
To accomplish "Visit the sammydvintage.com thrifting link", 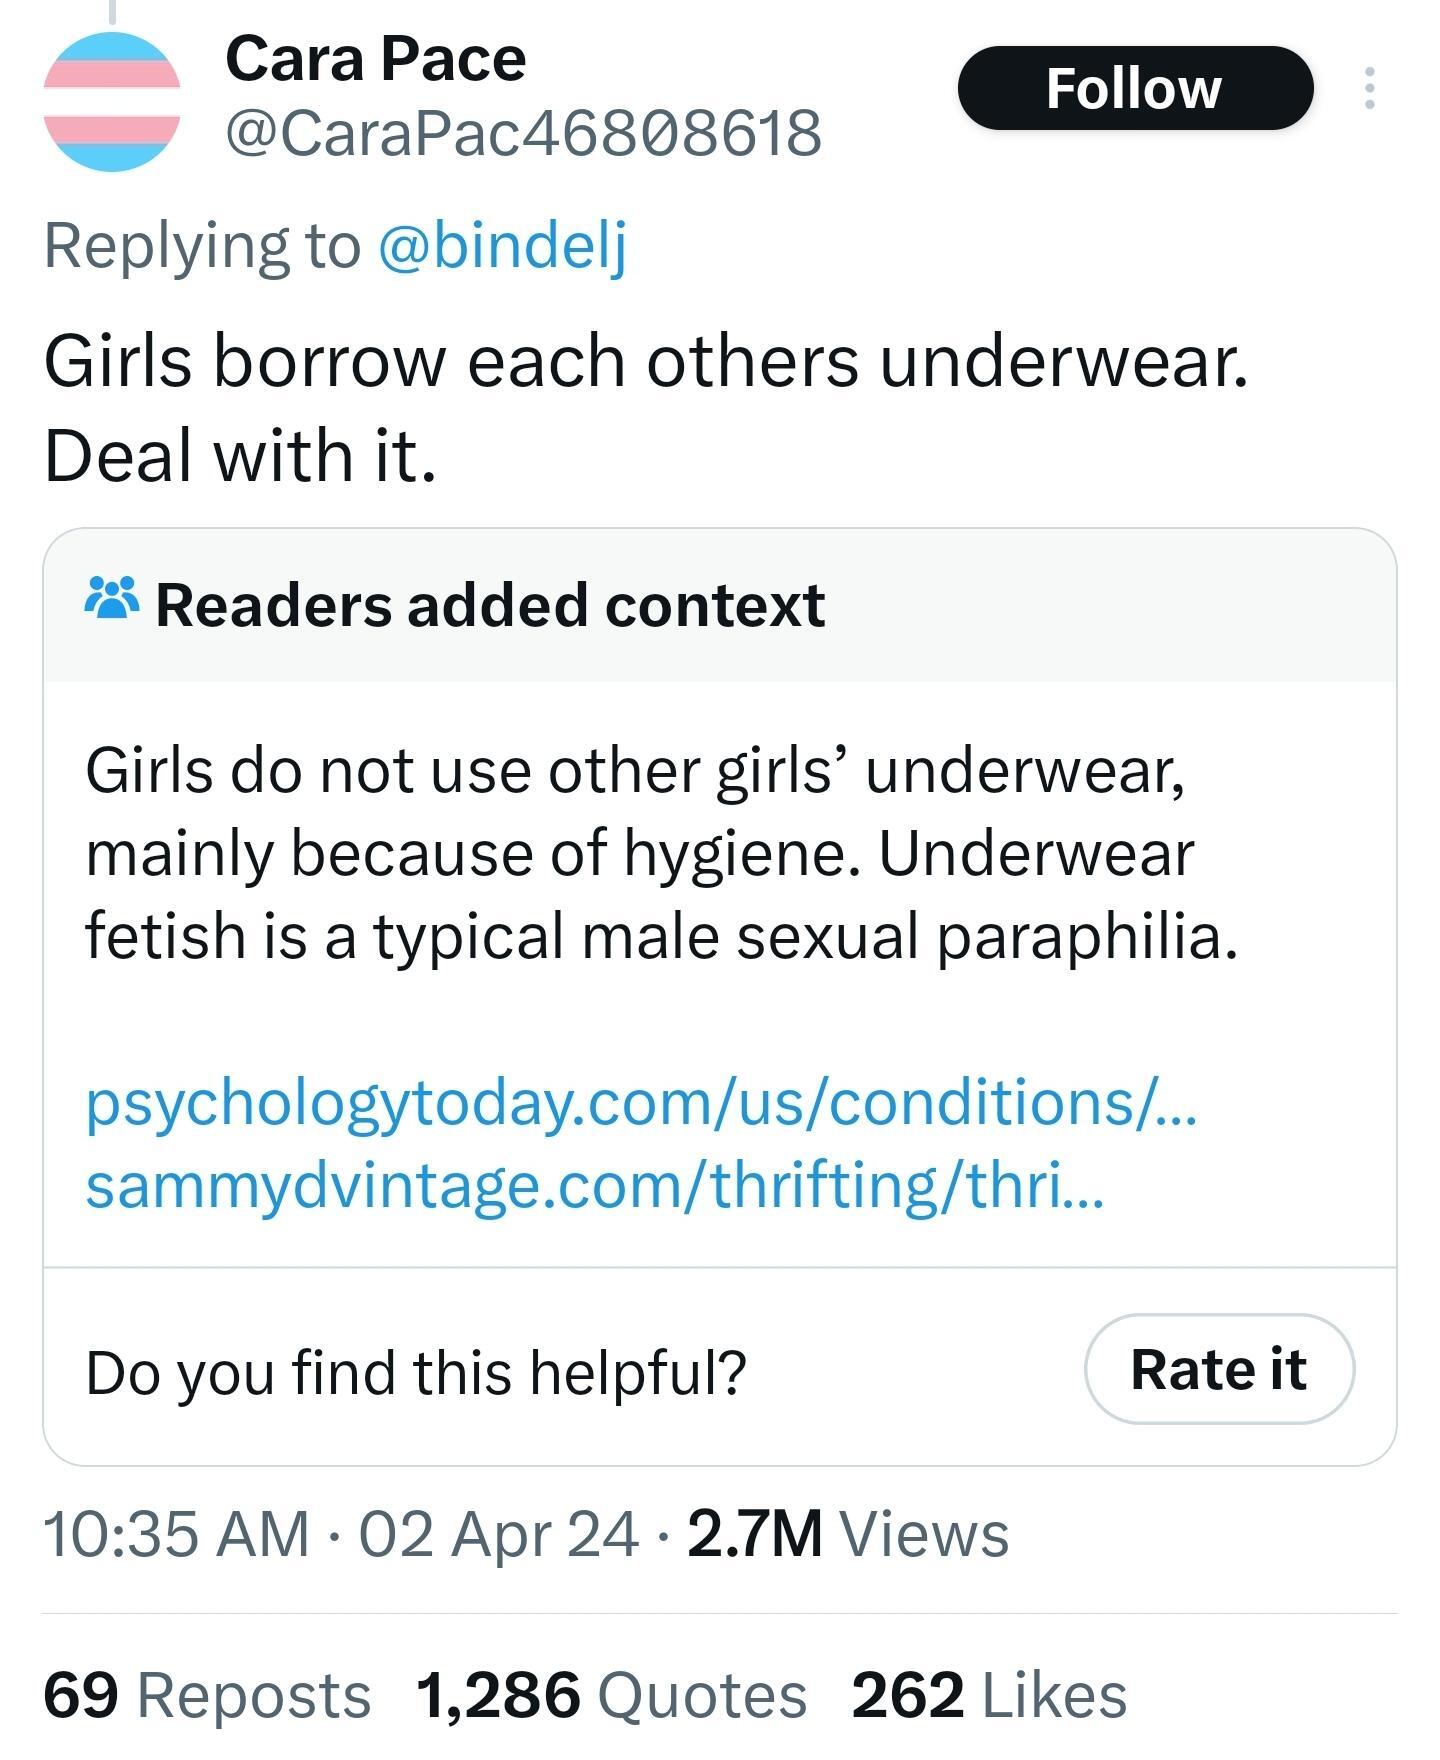I will click(x=595, y=1185).
